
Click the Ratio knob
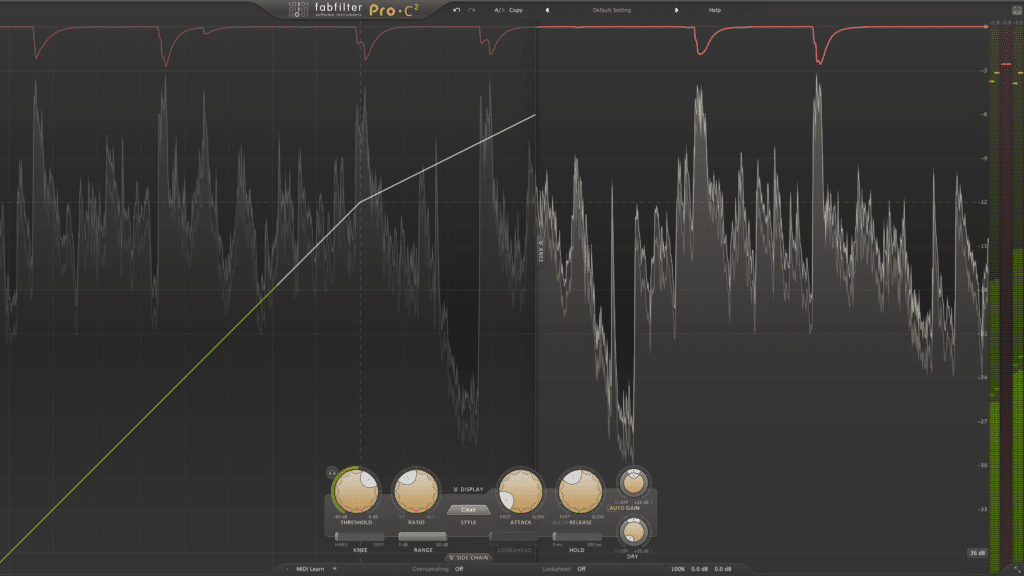point(416,491)
